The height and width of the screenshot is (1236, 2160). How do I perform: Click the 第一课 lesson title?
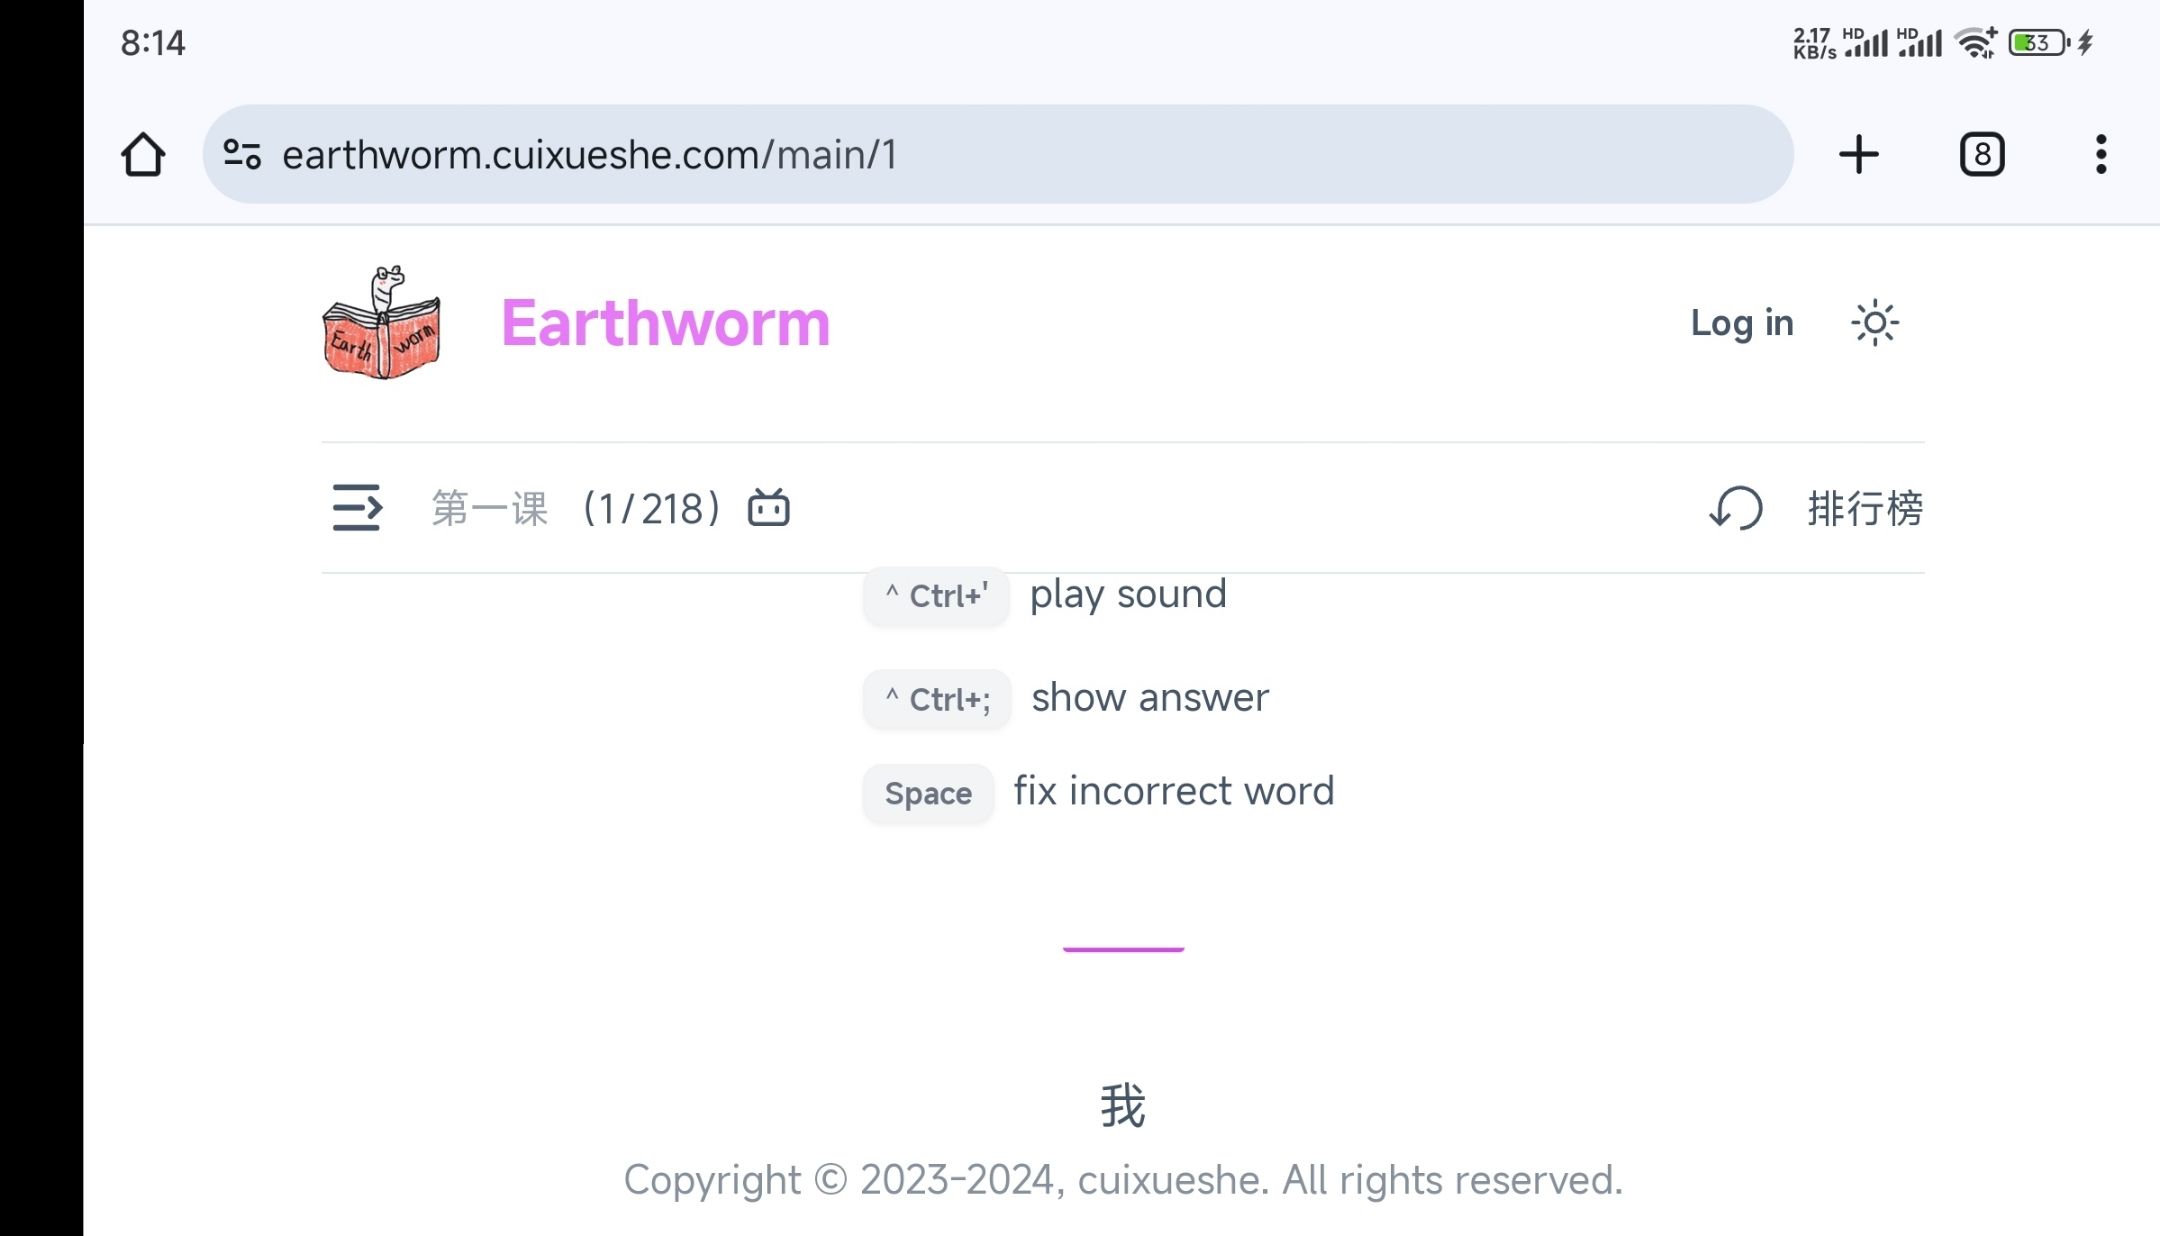(490, 508)
